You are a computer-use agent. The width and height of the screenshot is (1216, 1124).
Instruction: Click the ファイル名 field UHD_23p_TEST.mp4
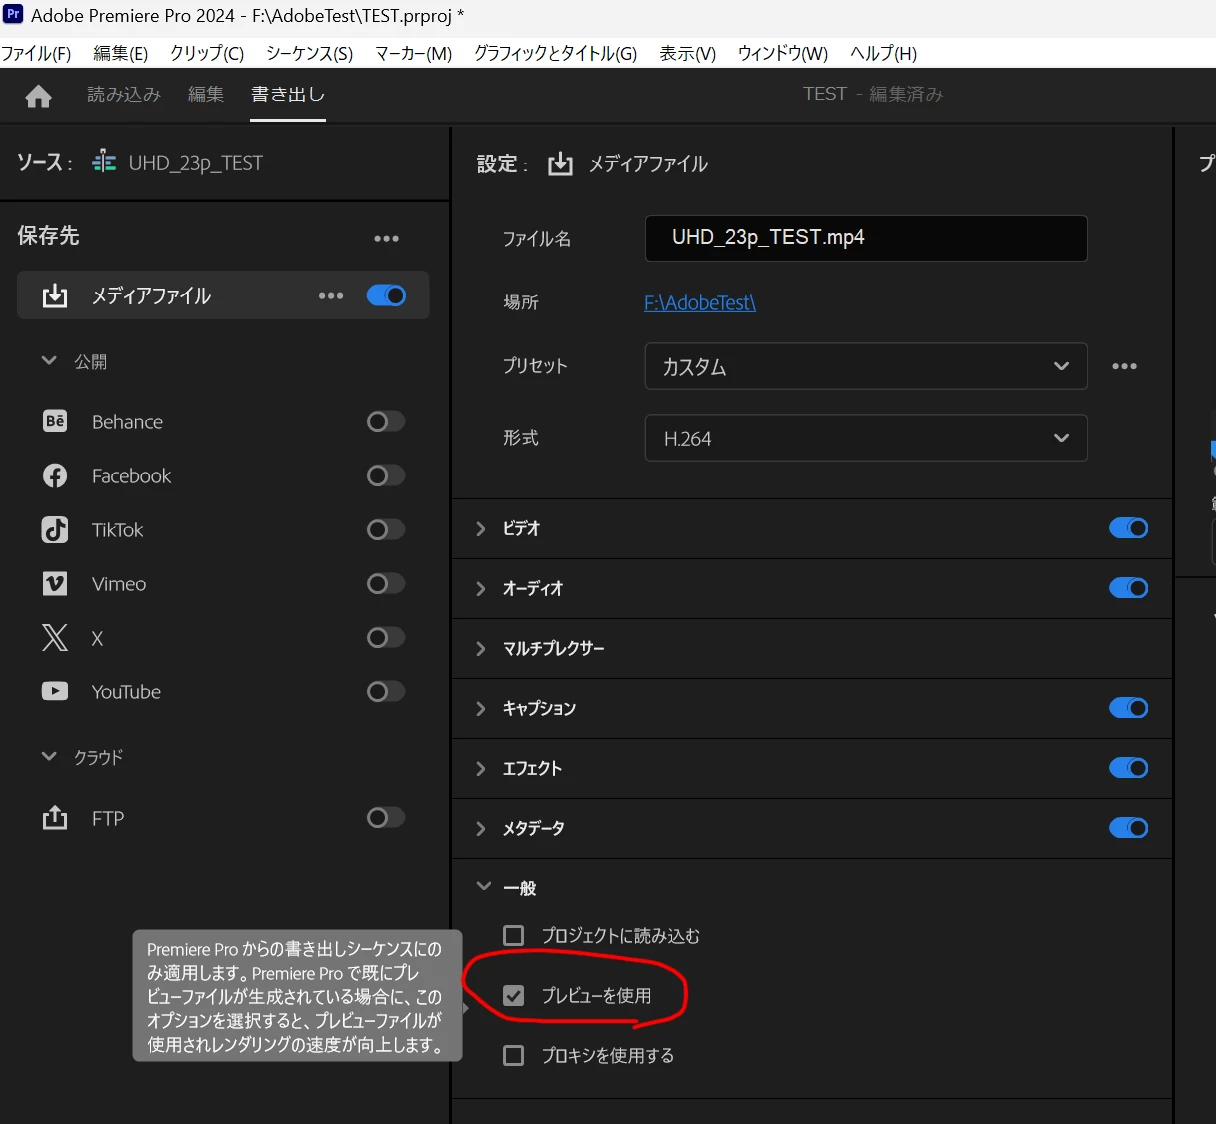click(x=866, y=238)
